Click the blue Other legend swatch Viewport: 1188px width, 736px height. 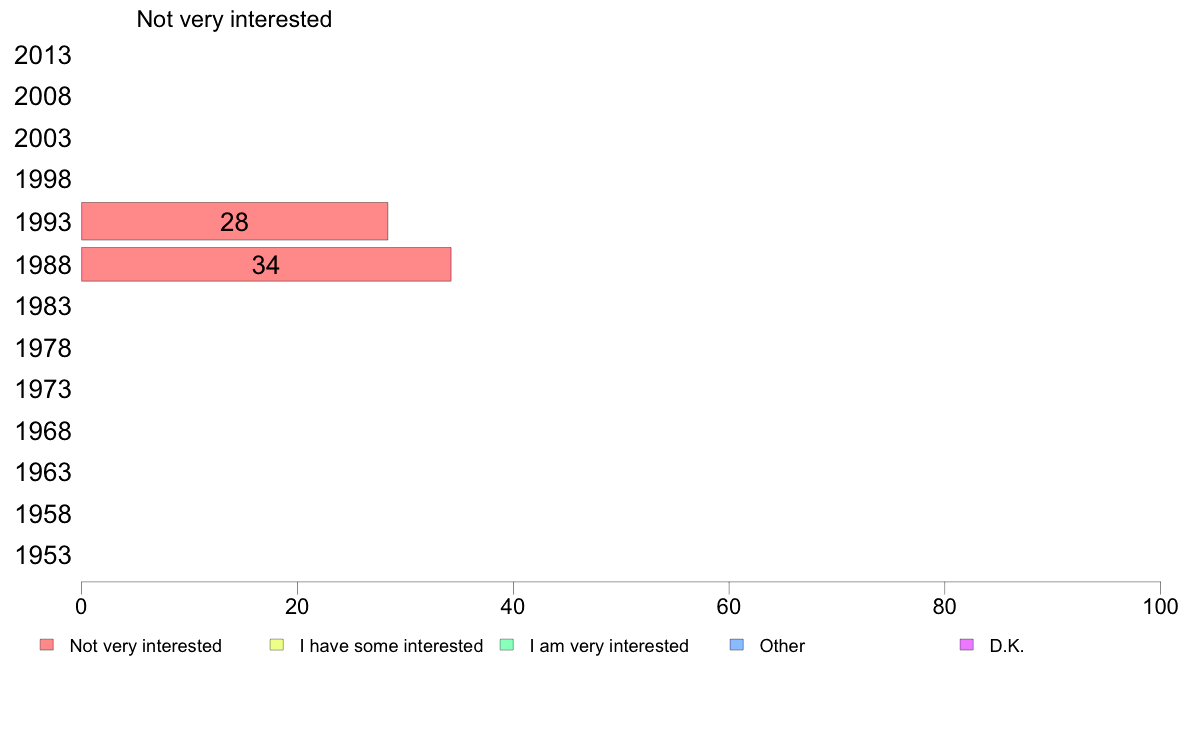[x=736, y=645]
